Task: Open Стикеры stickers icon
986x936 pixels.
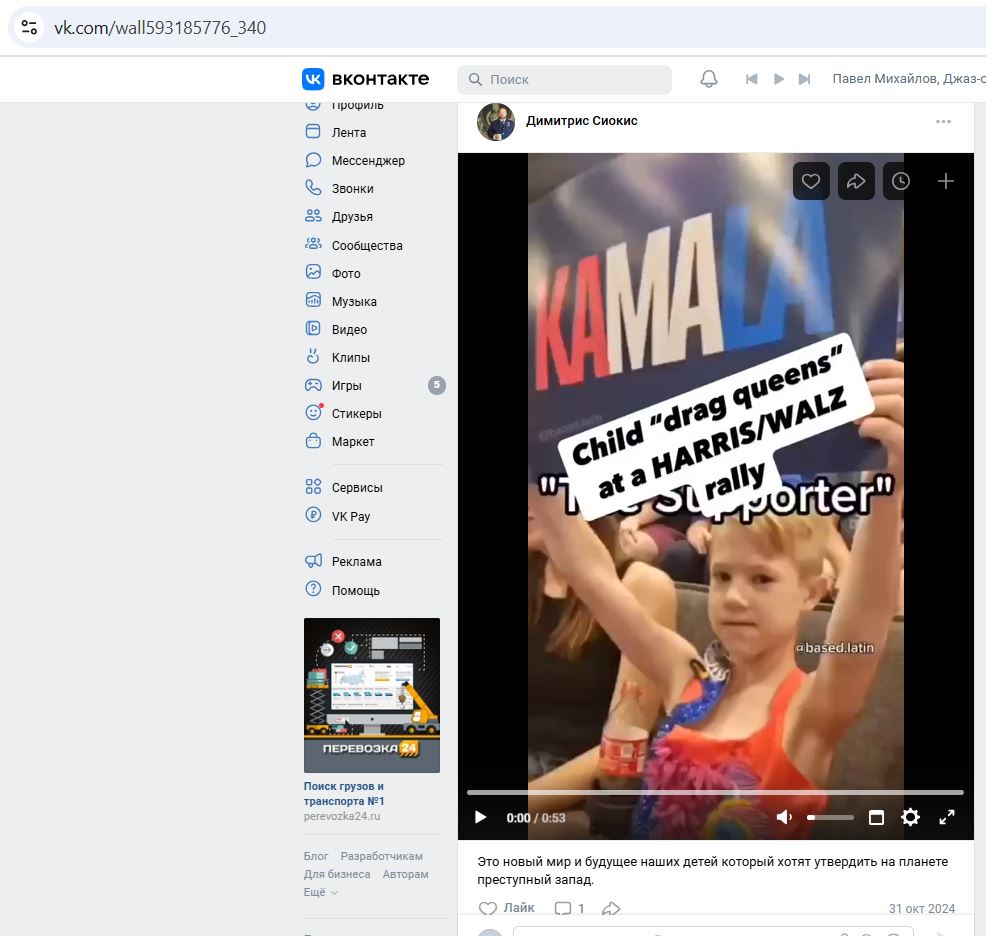Action: (x=313, y=413)
